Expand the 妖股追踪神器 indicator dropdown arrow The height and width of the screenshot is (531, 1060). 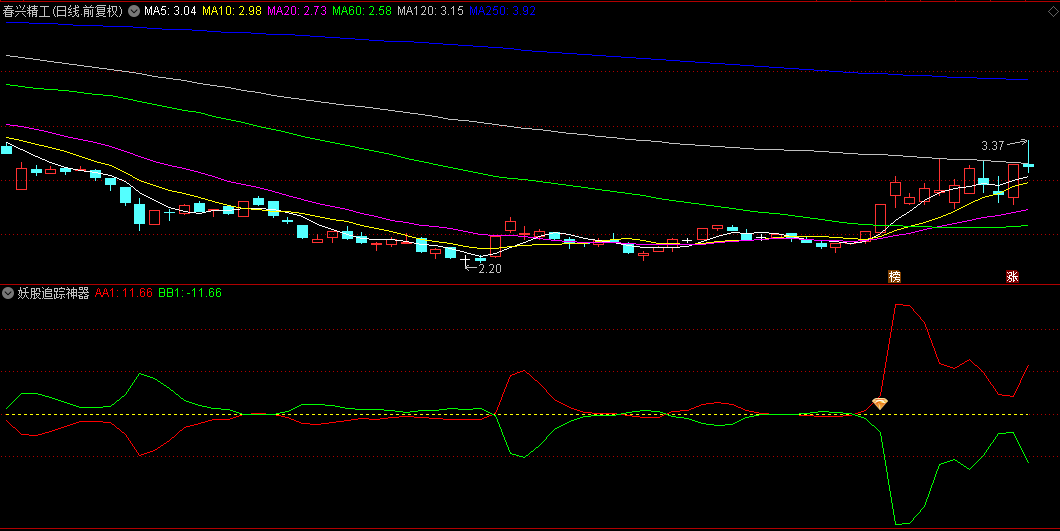click(x=8, y=293)
